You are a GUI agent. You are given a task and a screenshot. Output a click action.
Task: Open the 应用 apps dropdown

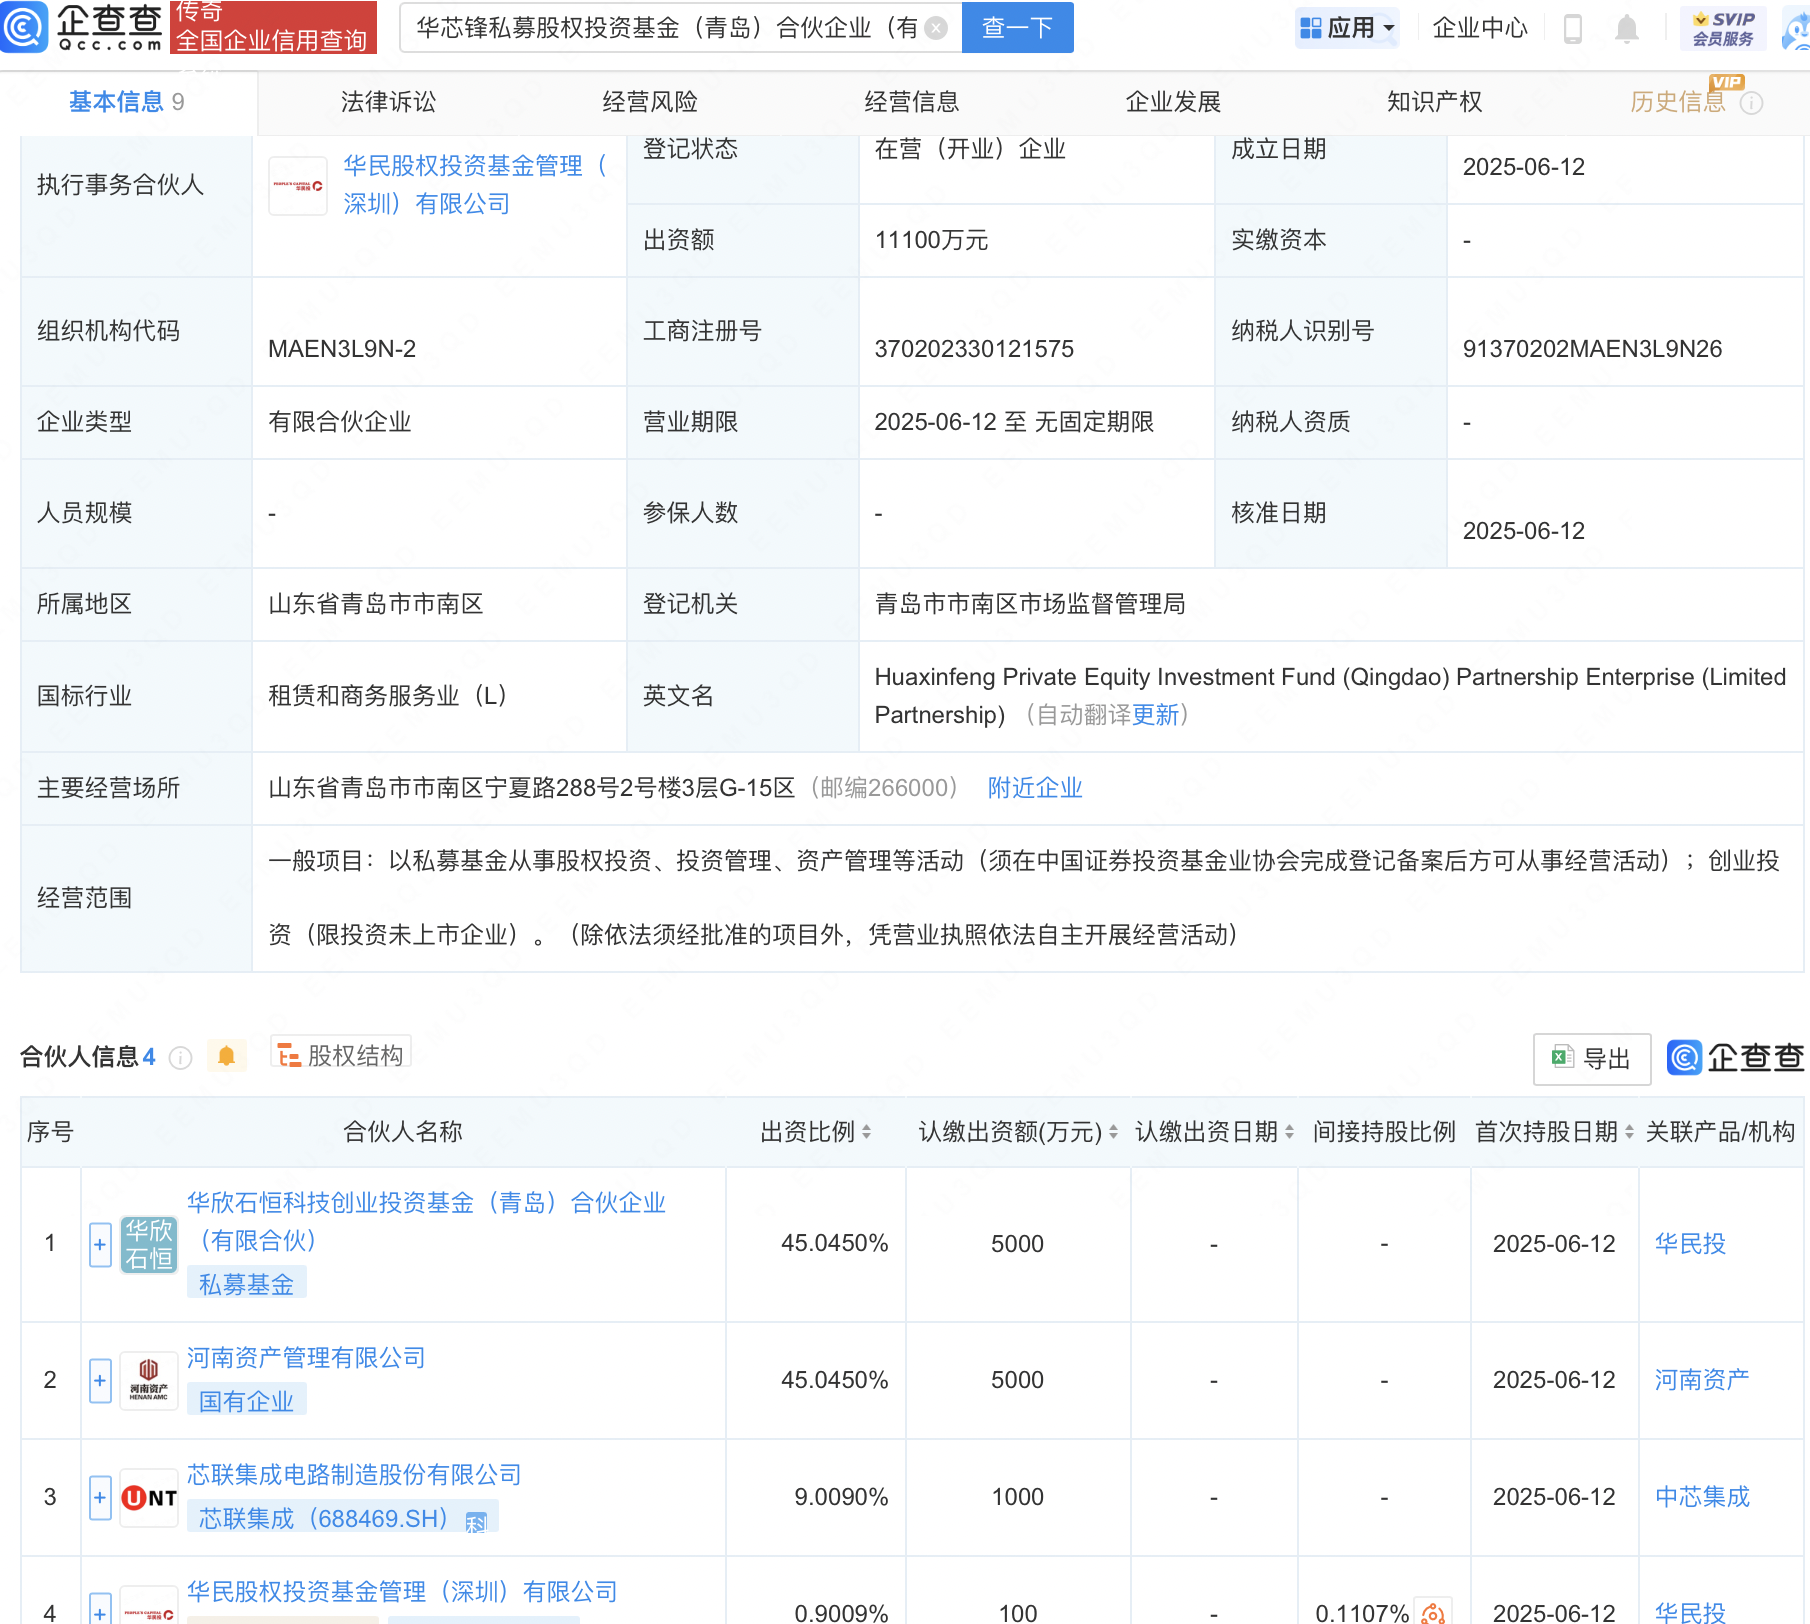tap(1347, 28)
